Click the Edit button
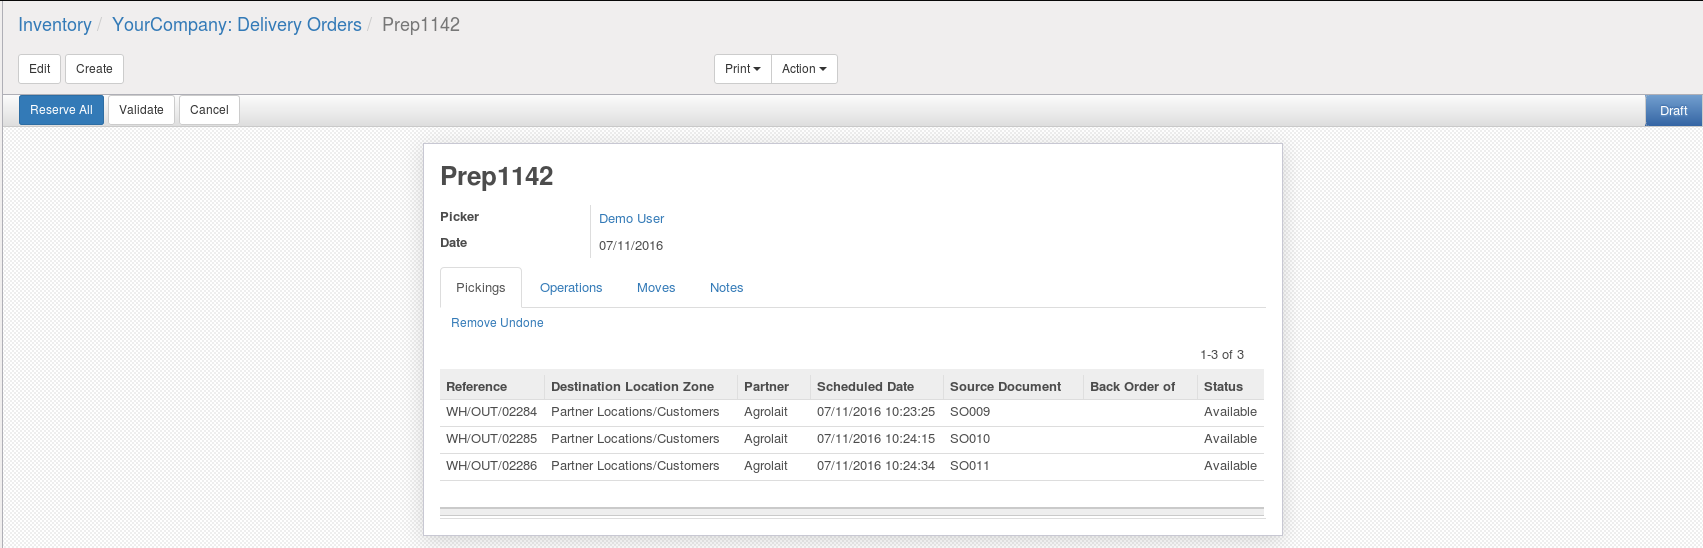Viewport: 1703px width, 548px height. [40, 69]
